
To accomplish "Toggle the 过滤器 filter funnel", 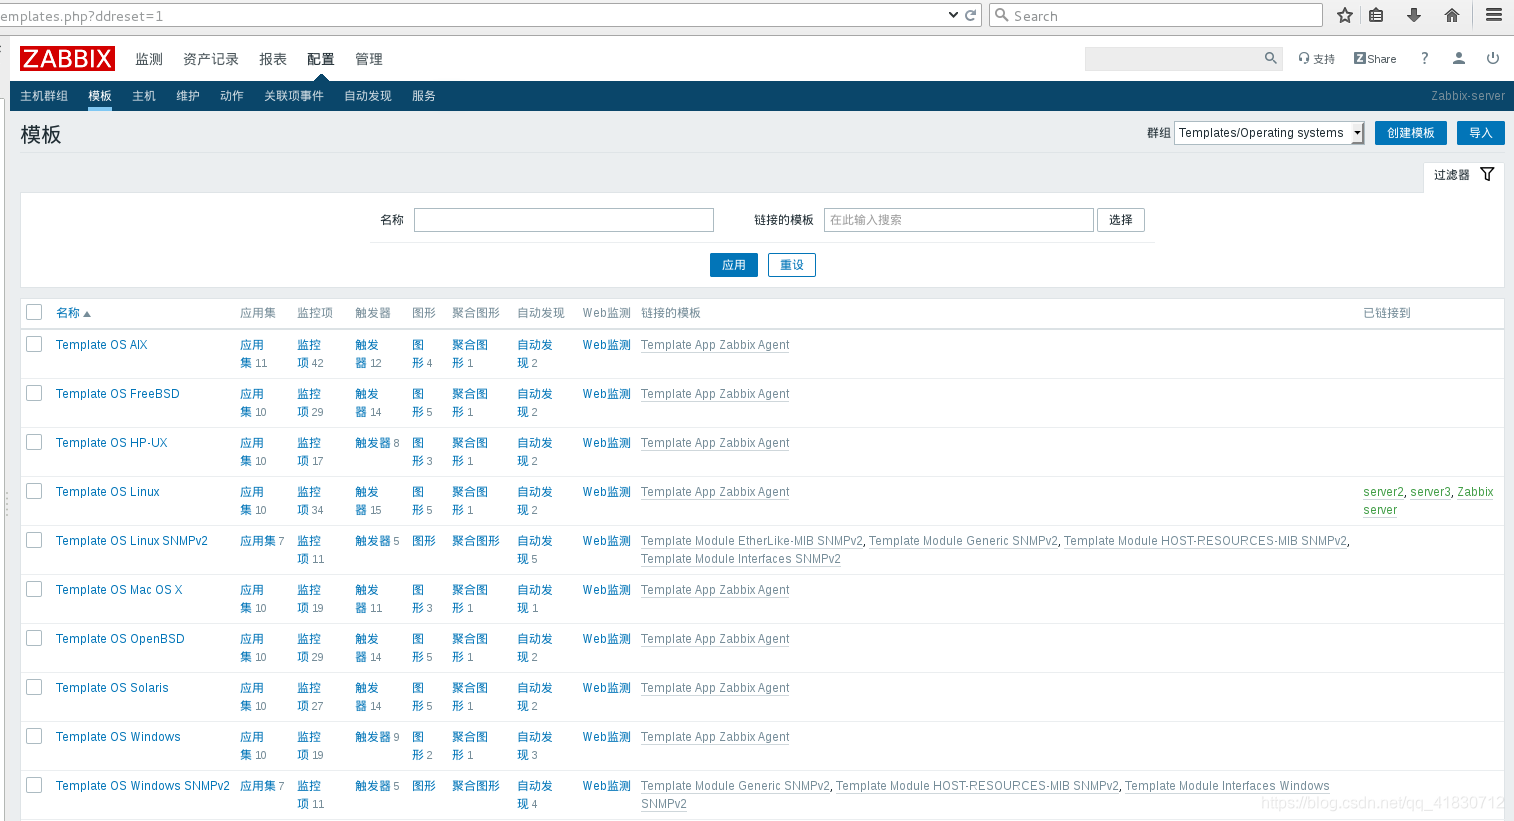I will coord(1464,175).
